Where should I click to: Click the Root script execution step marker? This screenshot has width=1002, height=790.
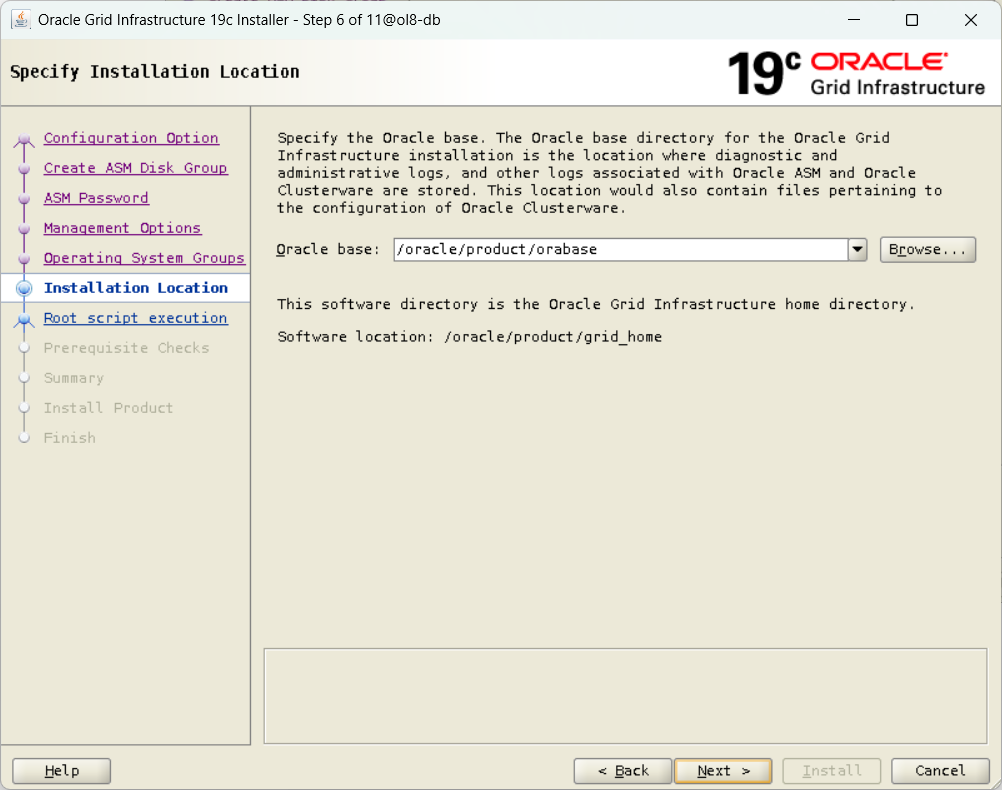[24, 318]
